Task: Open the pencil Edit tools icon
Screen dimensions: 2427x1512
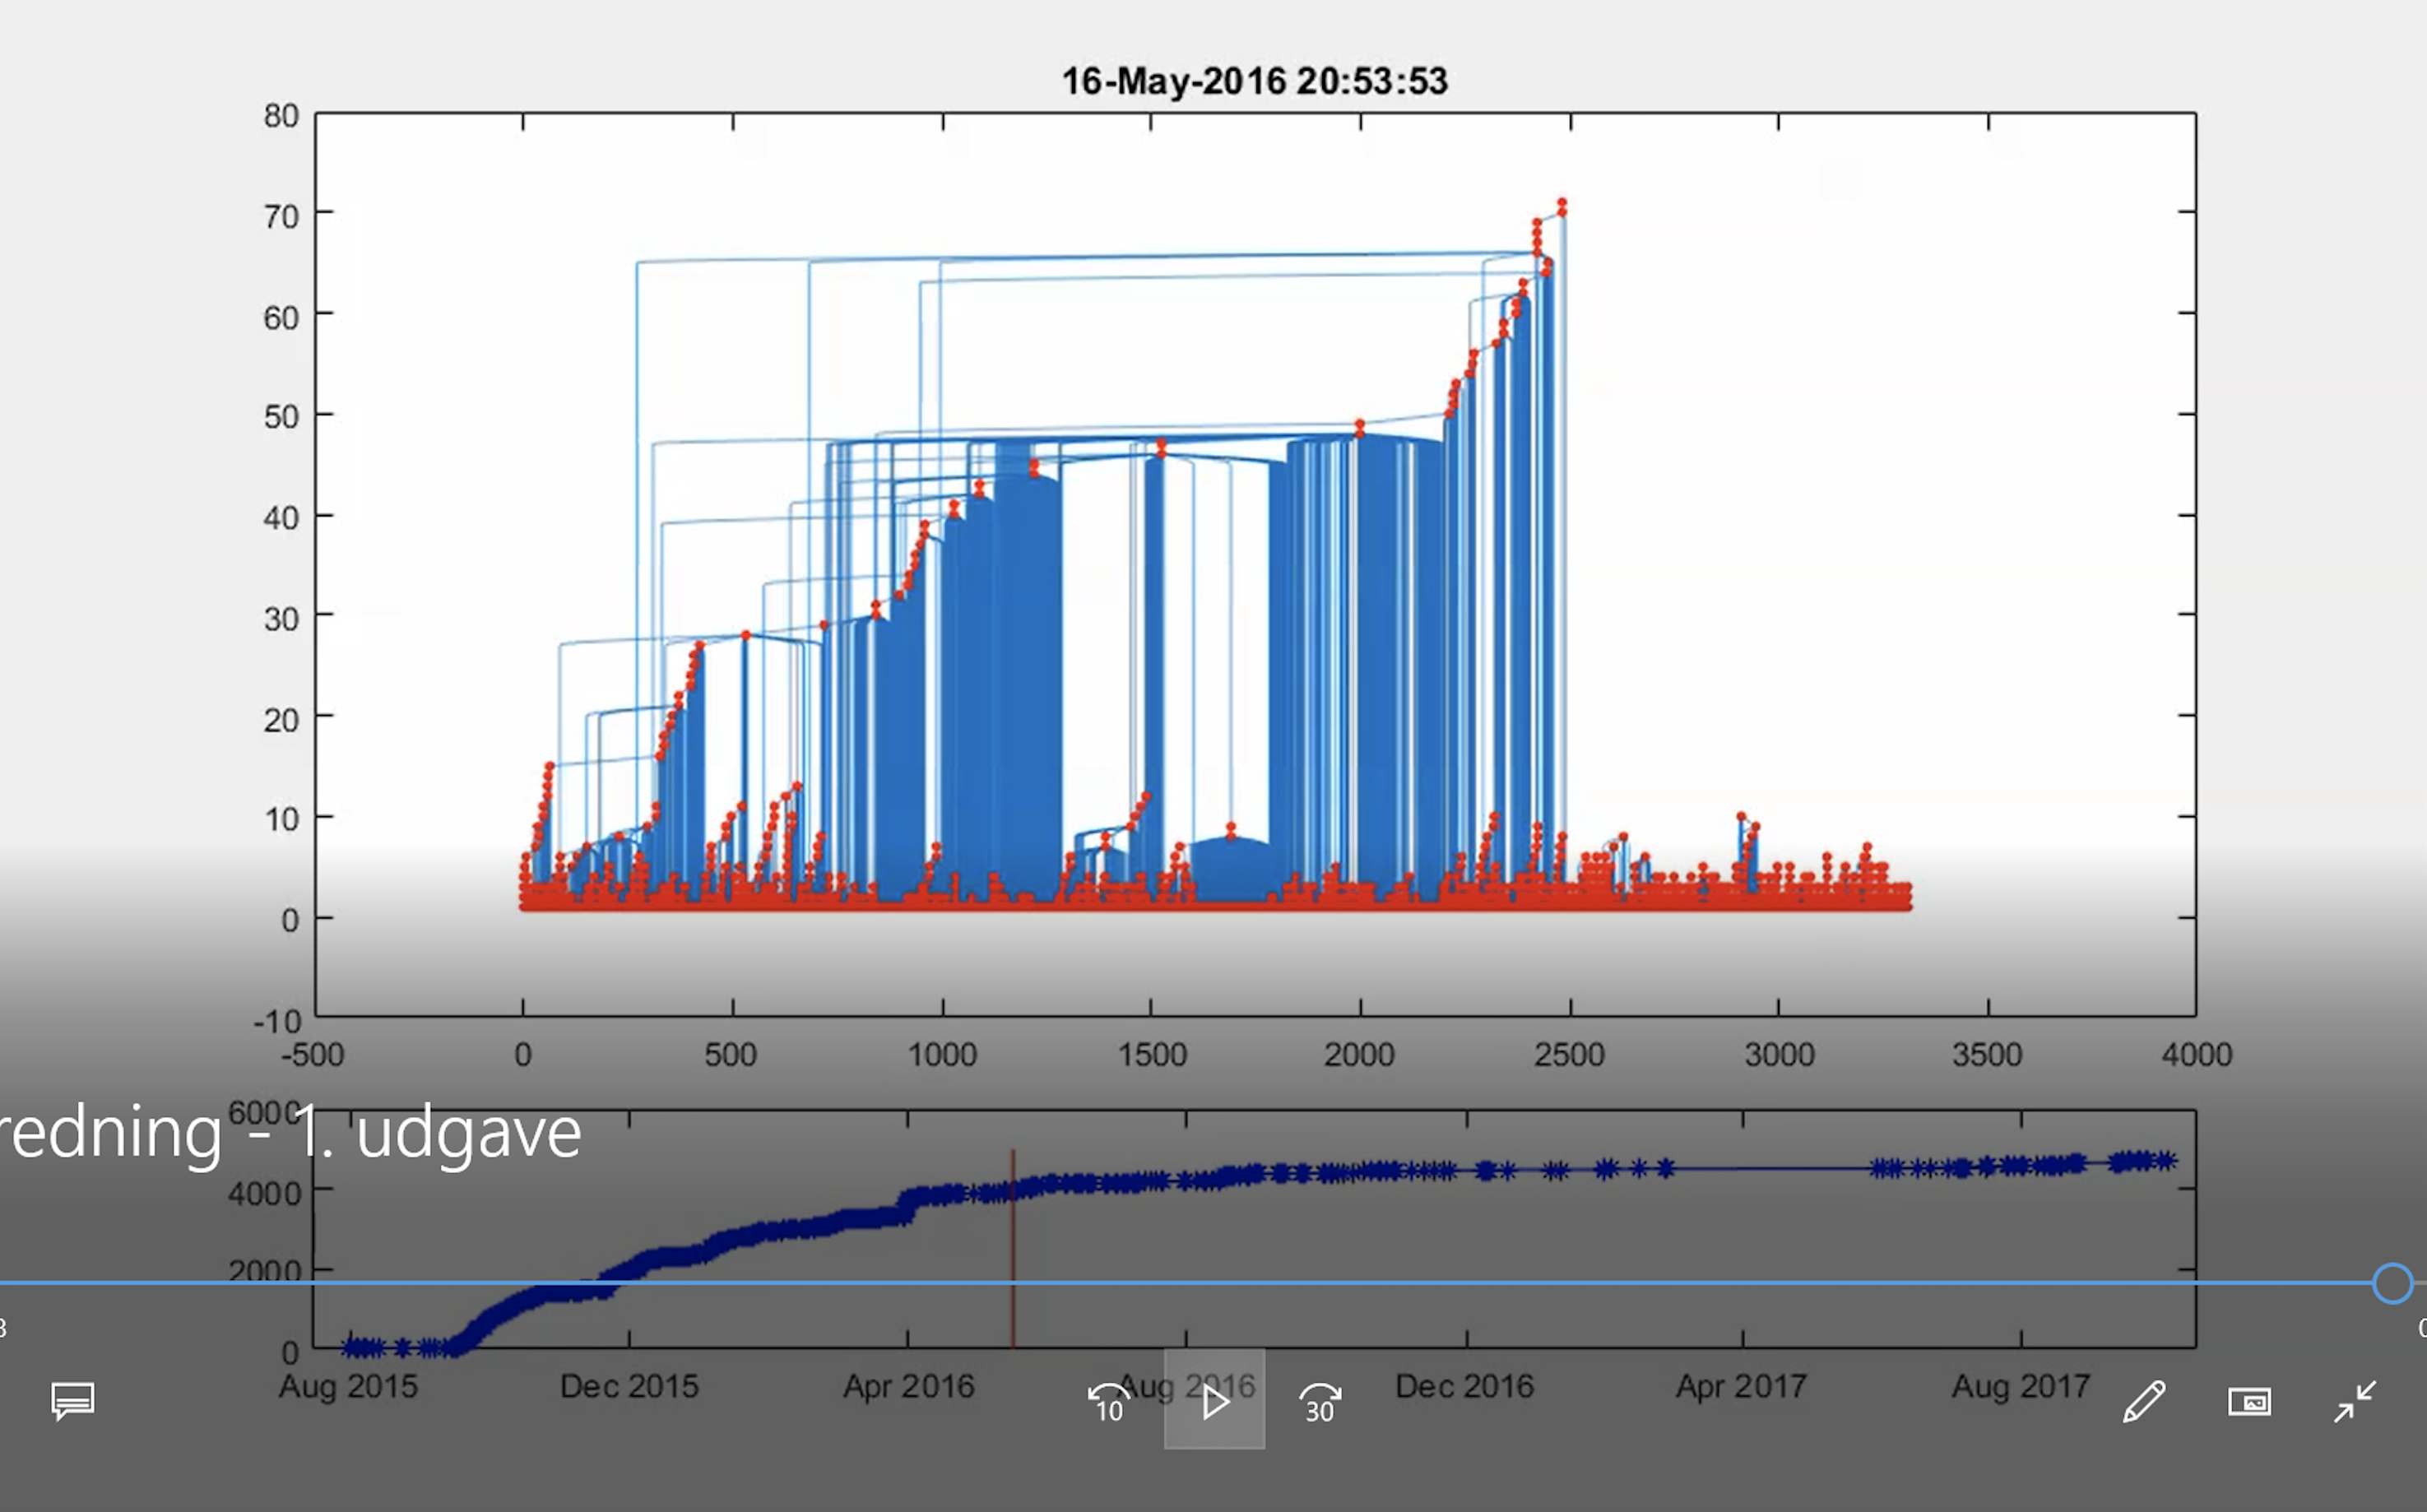Action: pos(2143,1401)
